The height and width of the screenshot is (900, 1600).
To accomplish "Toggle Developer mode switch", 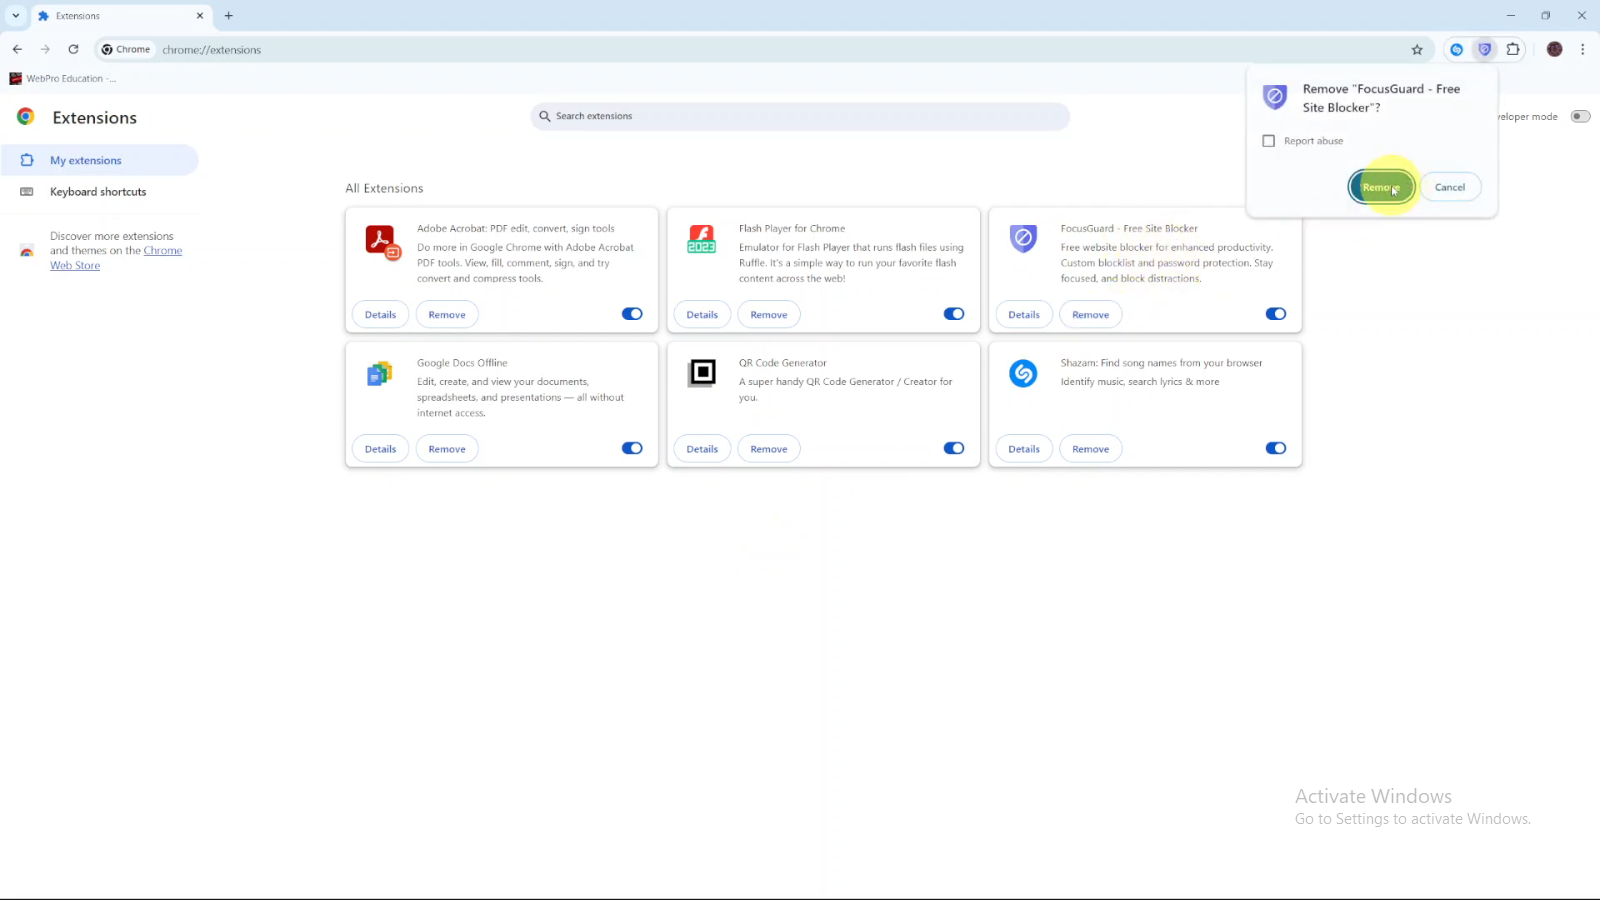I will (x=1580, y=117).
